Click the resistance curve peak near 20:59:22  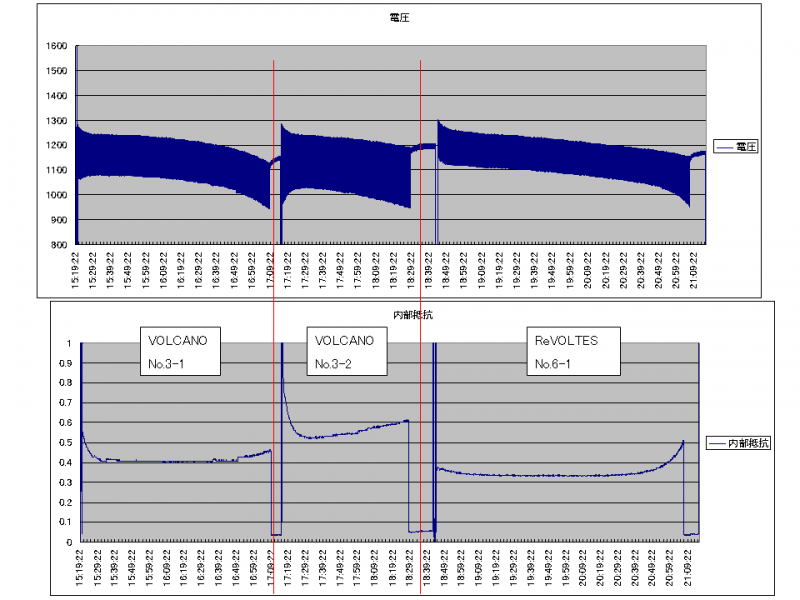683,441
